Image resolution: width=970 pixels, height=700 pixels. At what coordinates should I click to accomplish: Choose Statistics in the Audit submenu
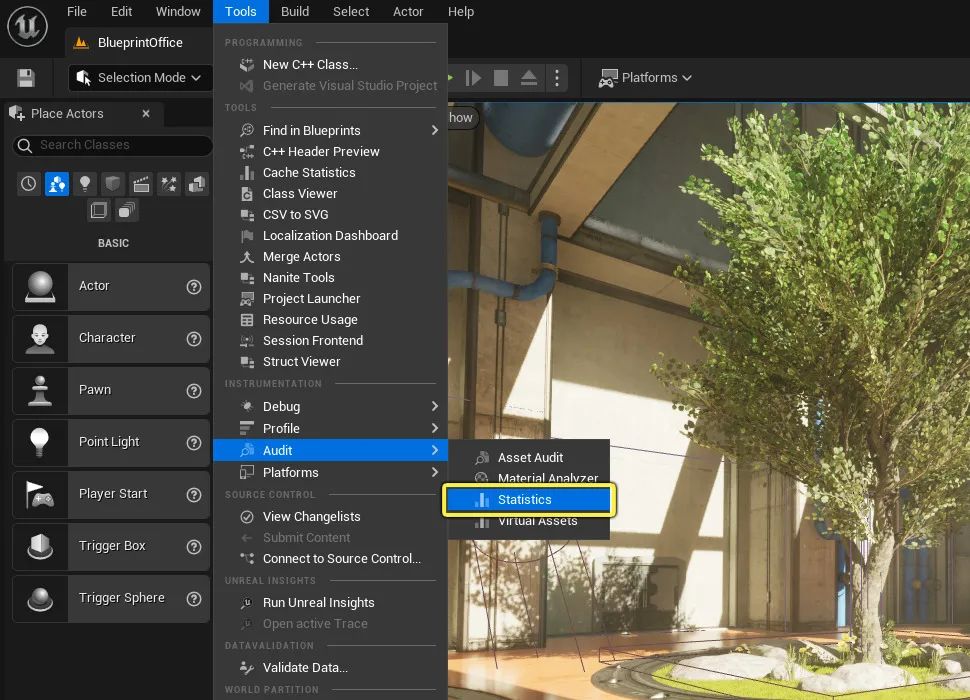(528, 500)
